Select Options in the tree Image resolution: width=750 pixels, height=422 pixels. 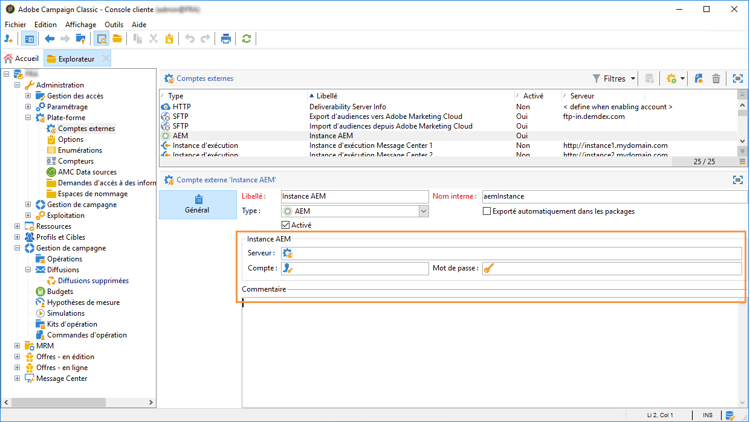[x=71, y=139]
